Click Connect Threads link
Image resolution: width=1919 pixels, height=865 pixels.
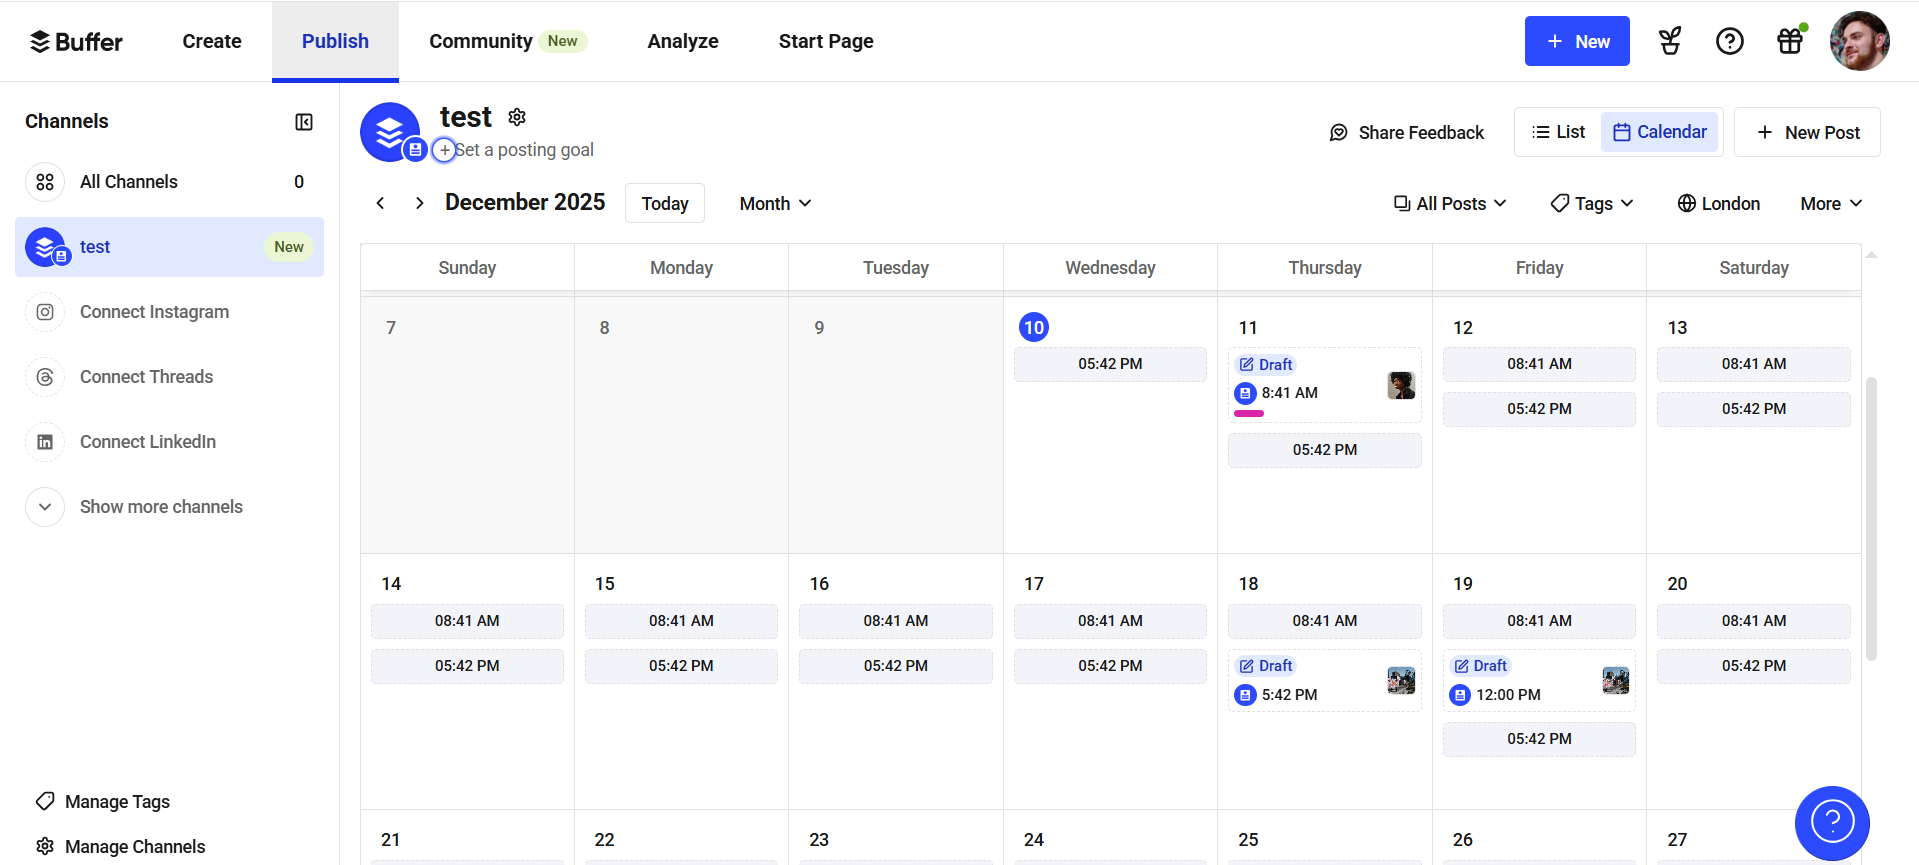tap(146, 377)
